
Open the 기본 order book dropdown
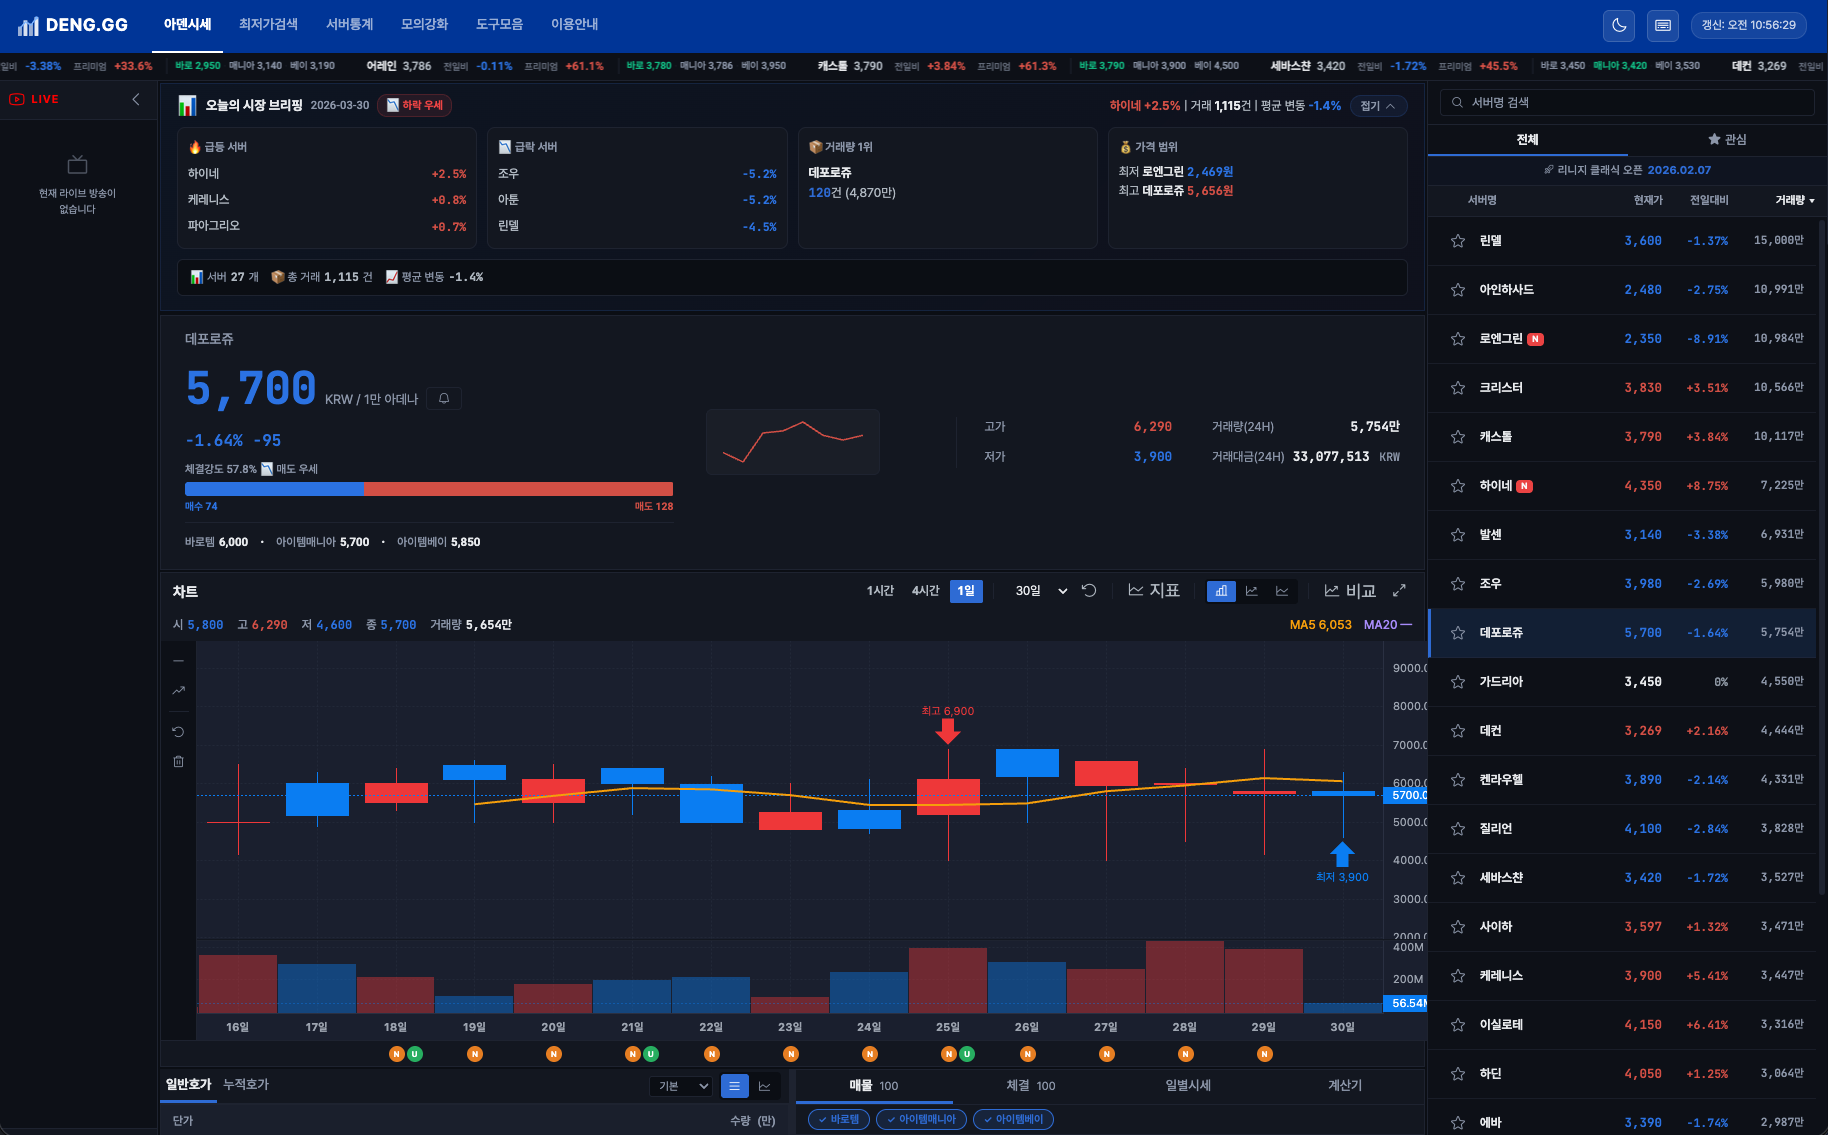[x=683, y=1086]
